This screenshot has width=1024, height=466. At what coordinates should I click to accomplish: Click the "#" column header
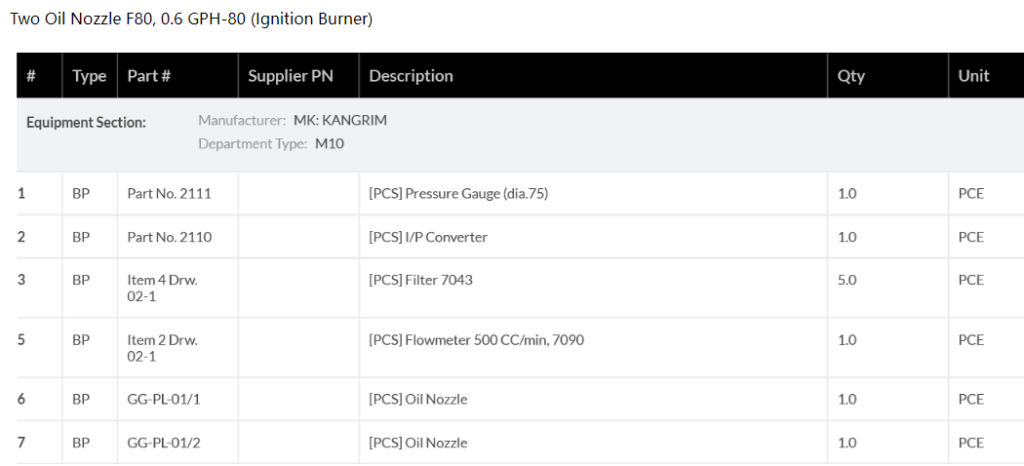32,76
